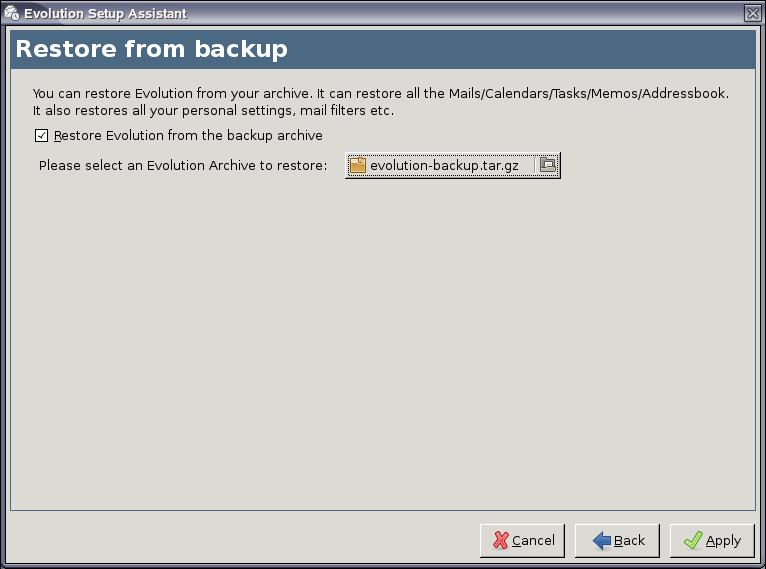The width and height of the screenshot is (766, 569).
Task: Click the 'Evolution Setup Assistant' title bar text
Action: pyautogui.click(x=106, y=14)
